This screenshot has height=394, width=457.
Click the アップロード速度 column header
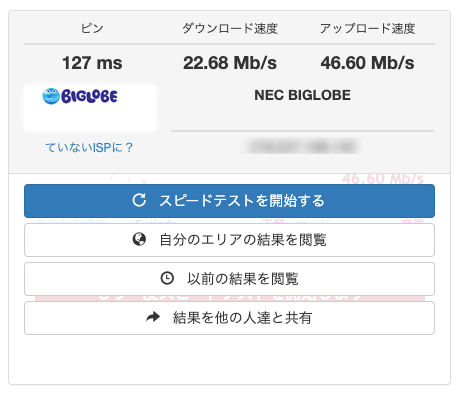click(367, 28)
